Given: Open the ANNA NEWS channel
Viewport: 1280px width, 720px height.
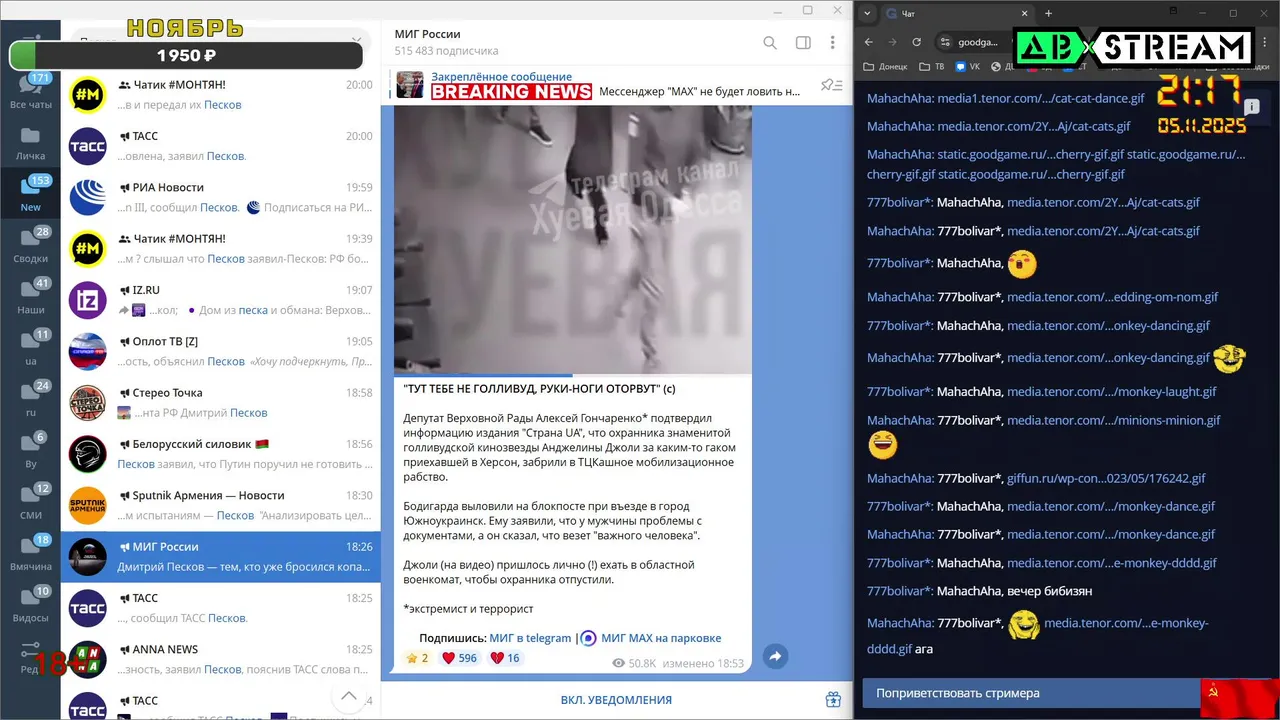Looking at the screenshot, I should point(221,659).
